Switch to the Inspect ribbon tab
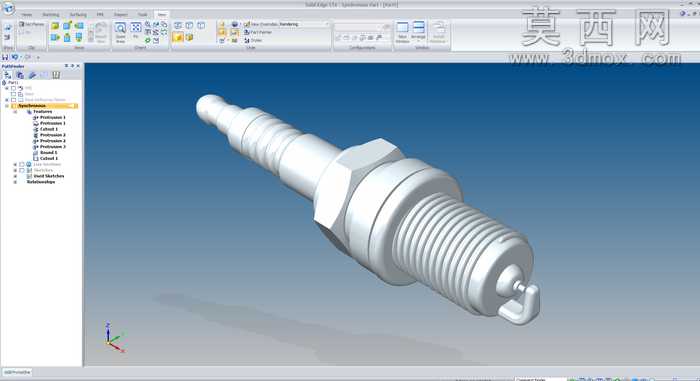 point(121,15)
